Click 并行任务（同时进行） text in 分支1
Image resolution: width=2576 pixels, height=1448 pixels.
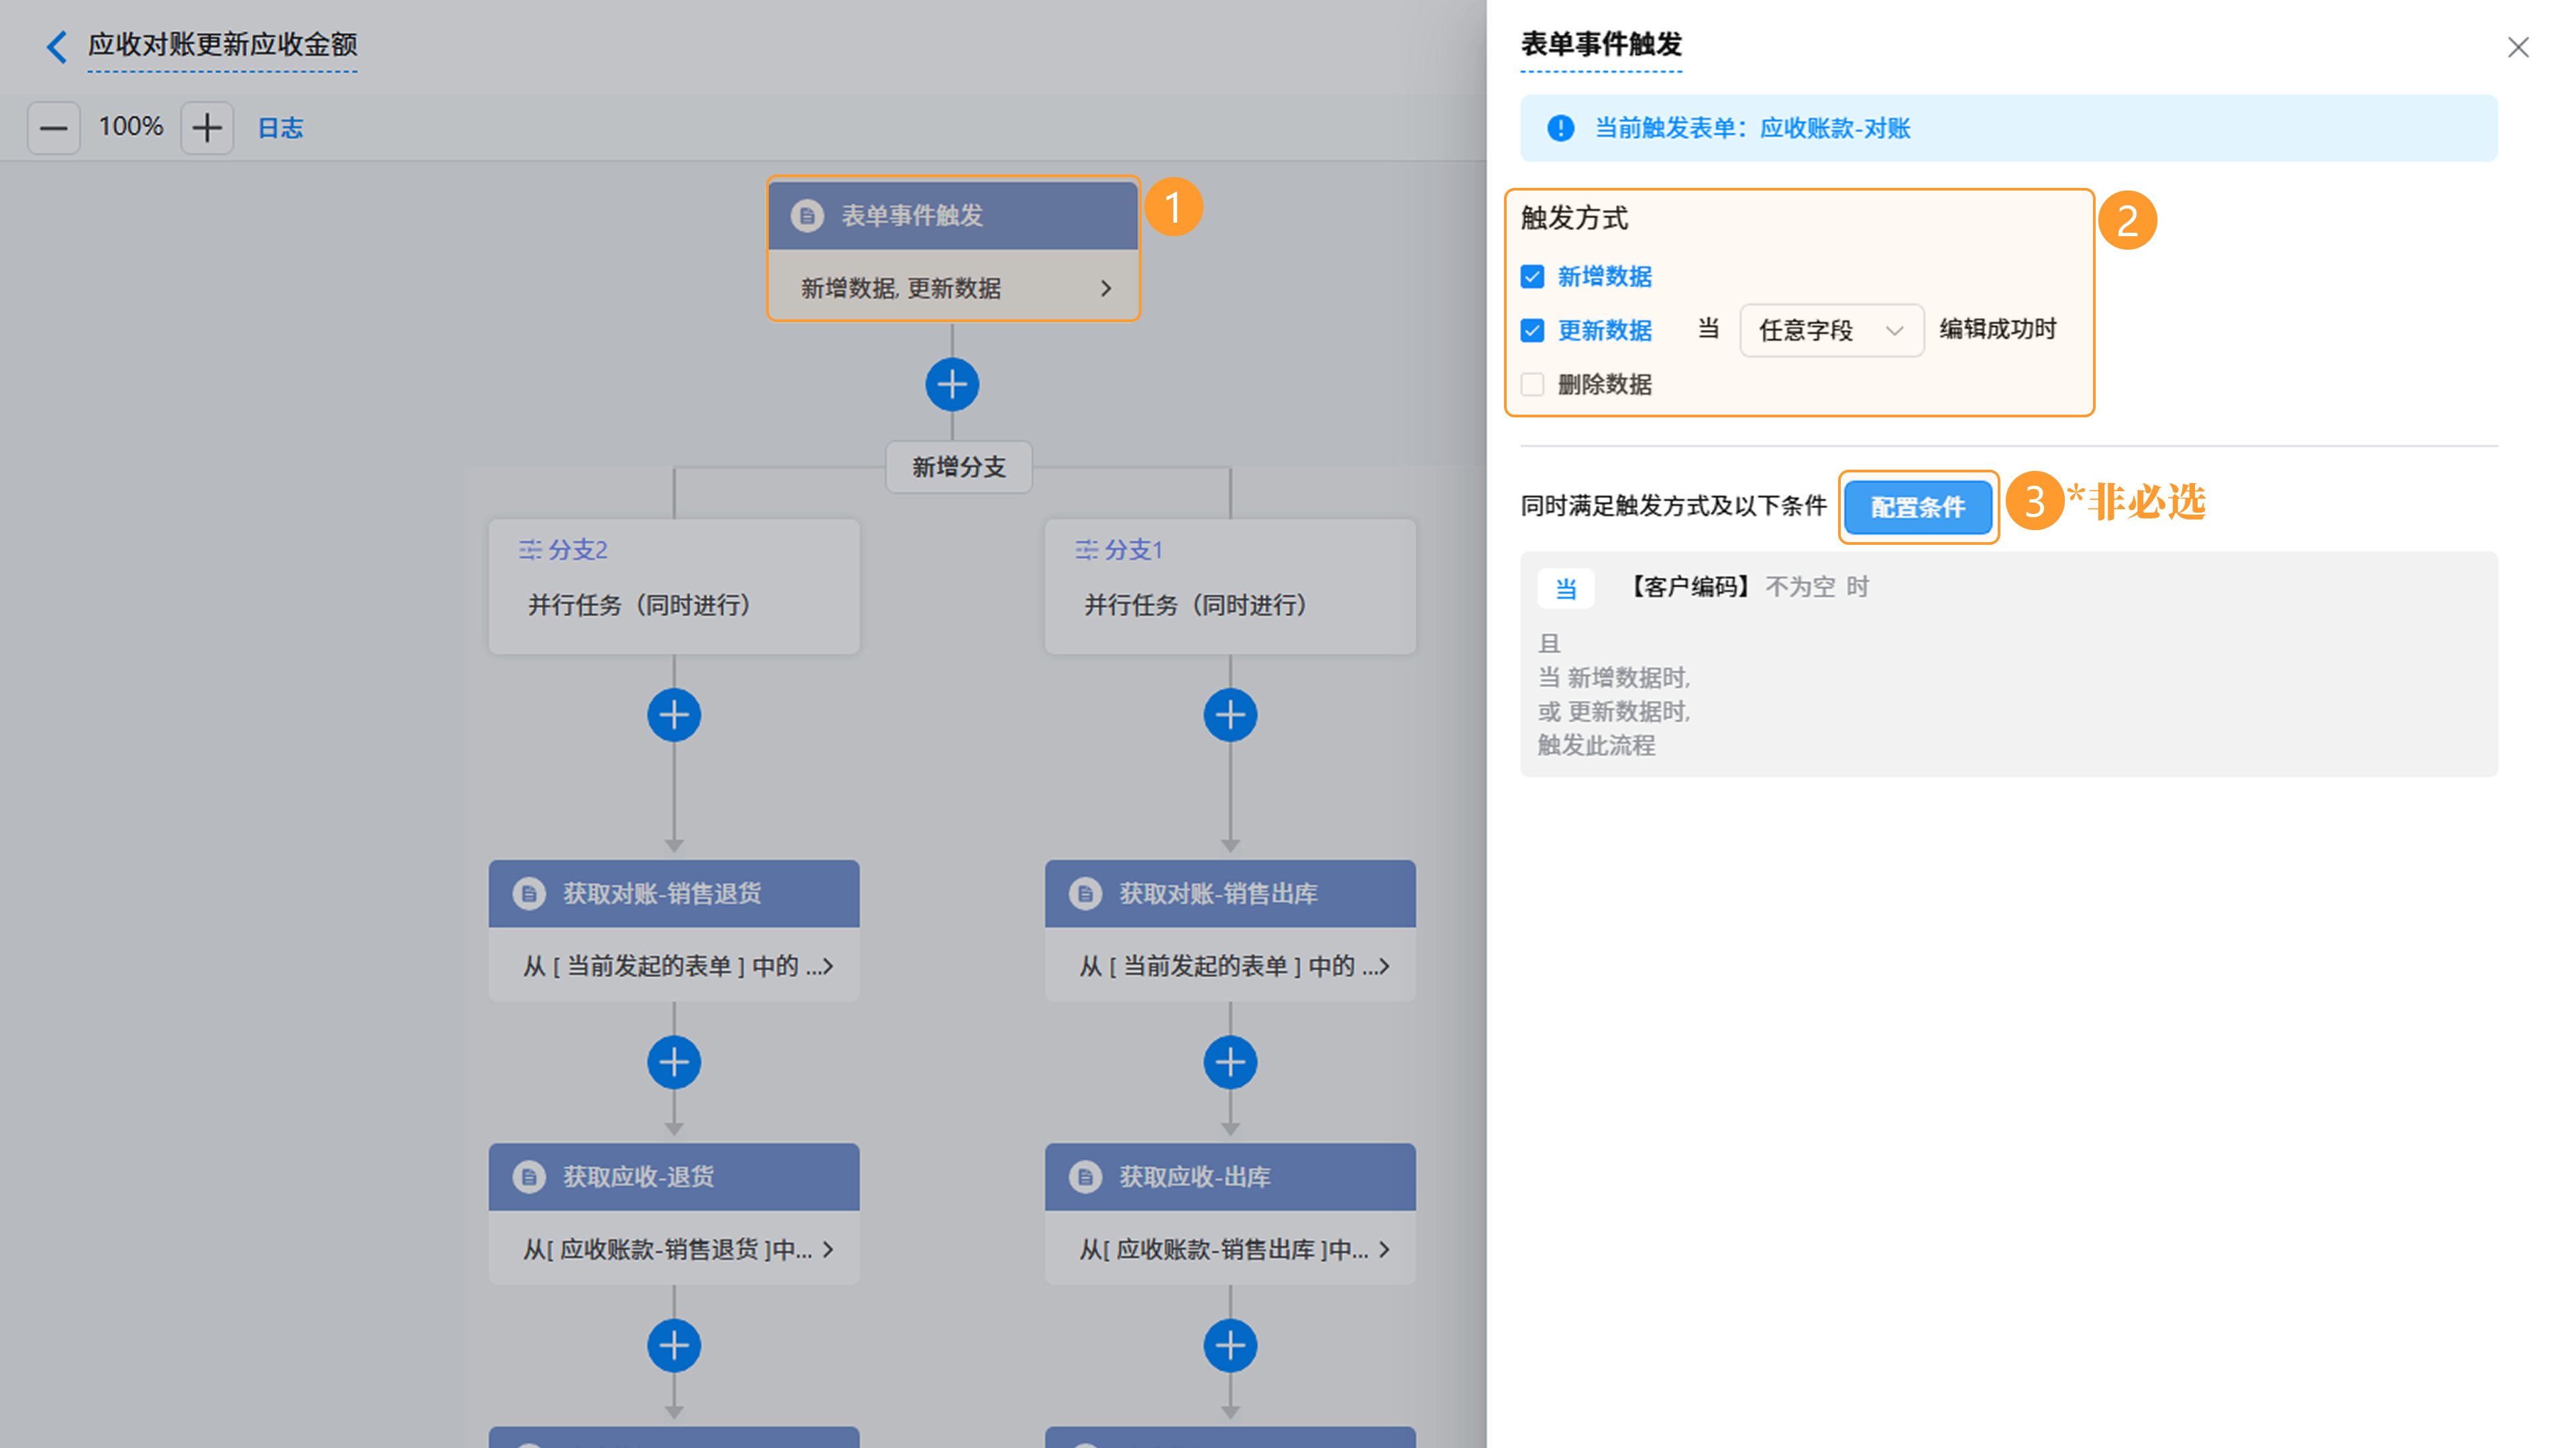[x=1195, y=605]
